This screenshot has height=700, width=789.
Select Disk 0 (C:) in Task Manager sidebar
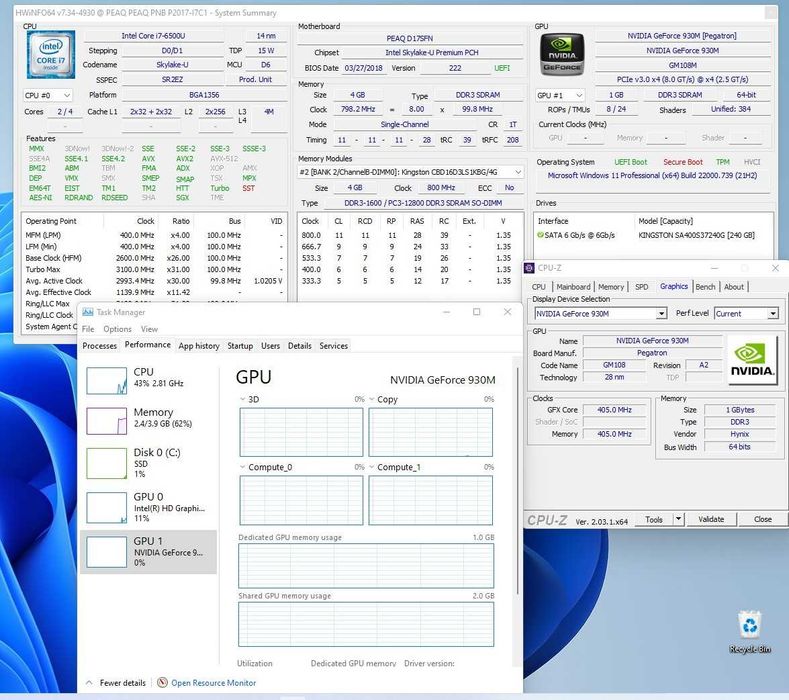(148, 463)
